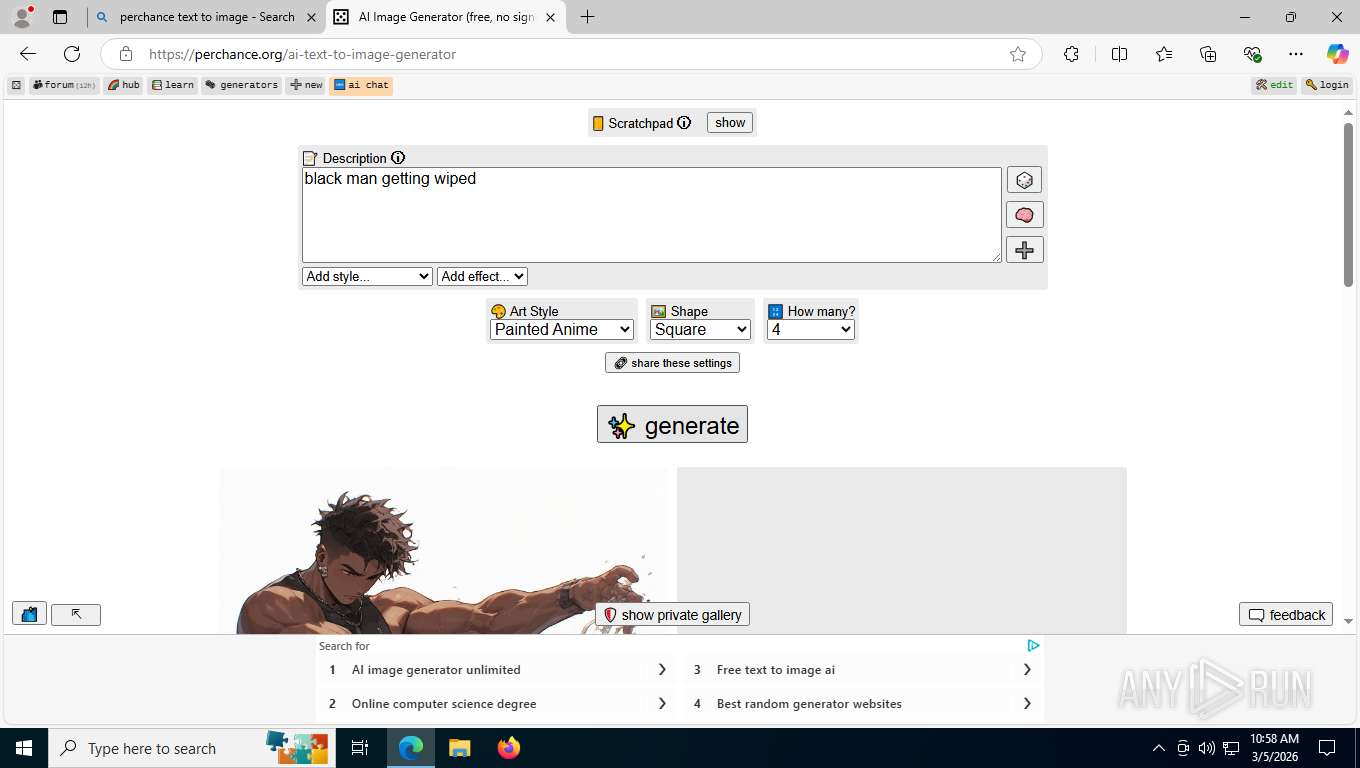Click the page vertical scrollbar thumb

[x=1348, y=205]
